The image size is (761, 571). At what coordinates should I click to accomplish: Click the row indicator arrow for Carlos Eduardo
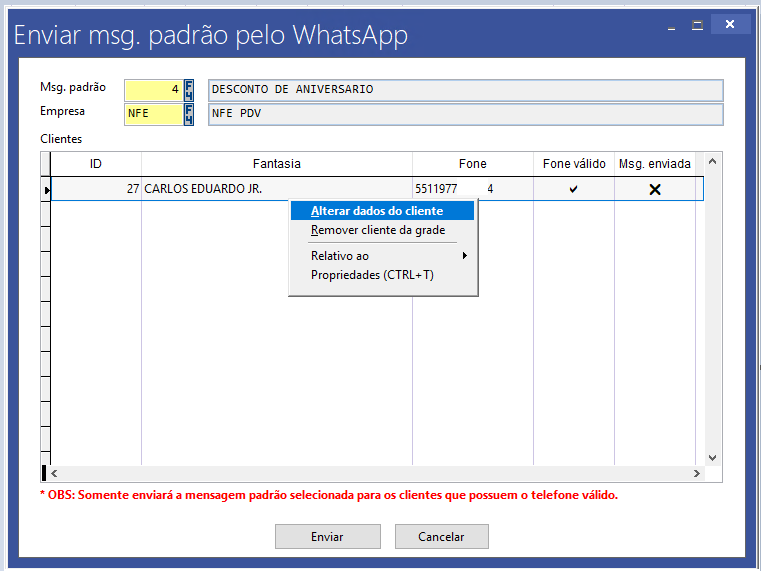(46, 189)
